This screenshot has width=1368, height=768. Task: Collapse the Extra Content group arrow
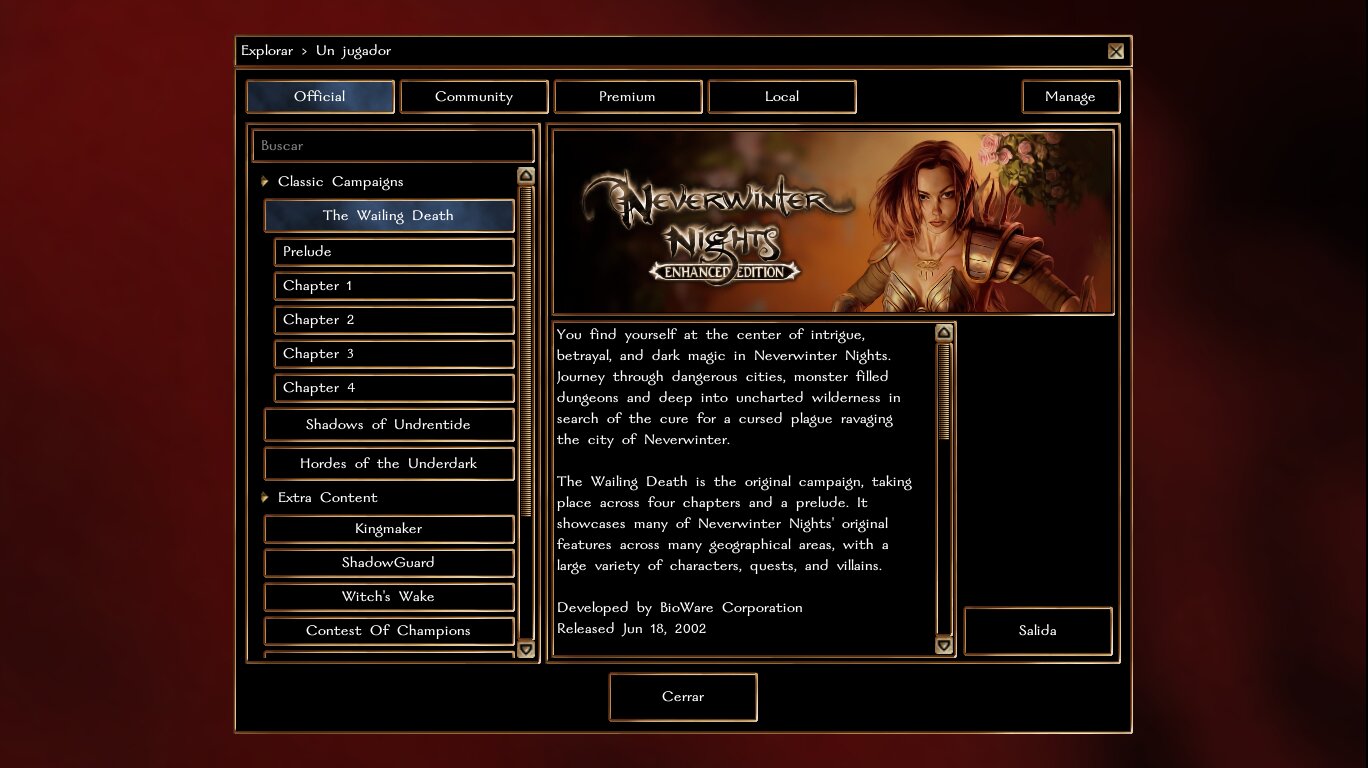tap(265, 498)
